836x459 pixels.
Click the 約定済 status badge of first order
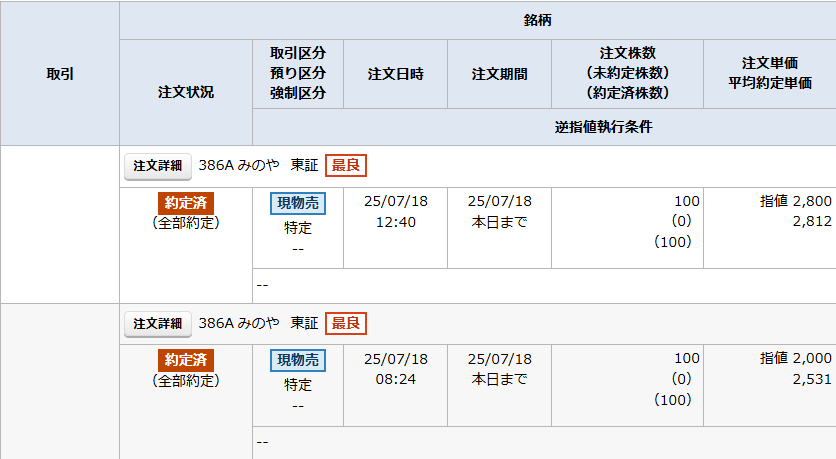click(x=186, y=203)
